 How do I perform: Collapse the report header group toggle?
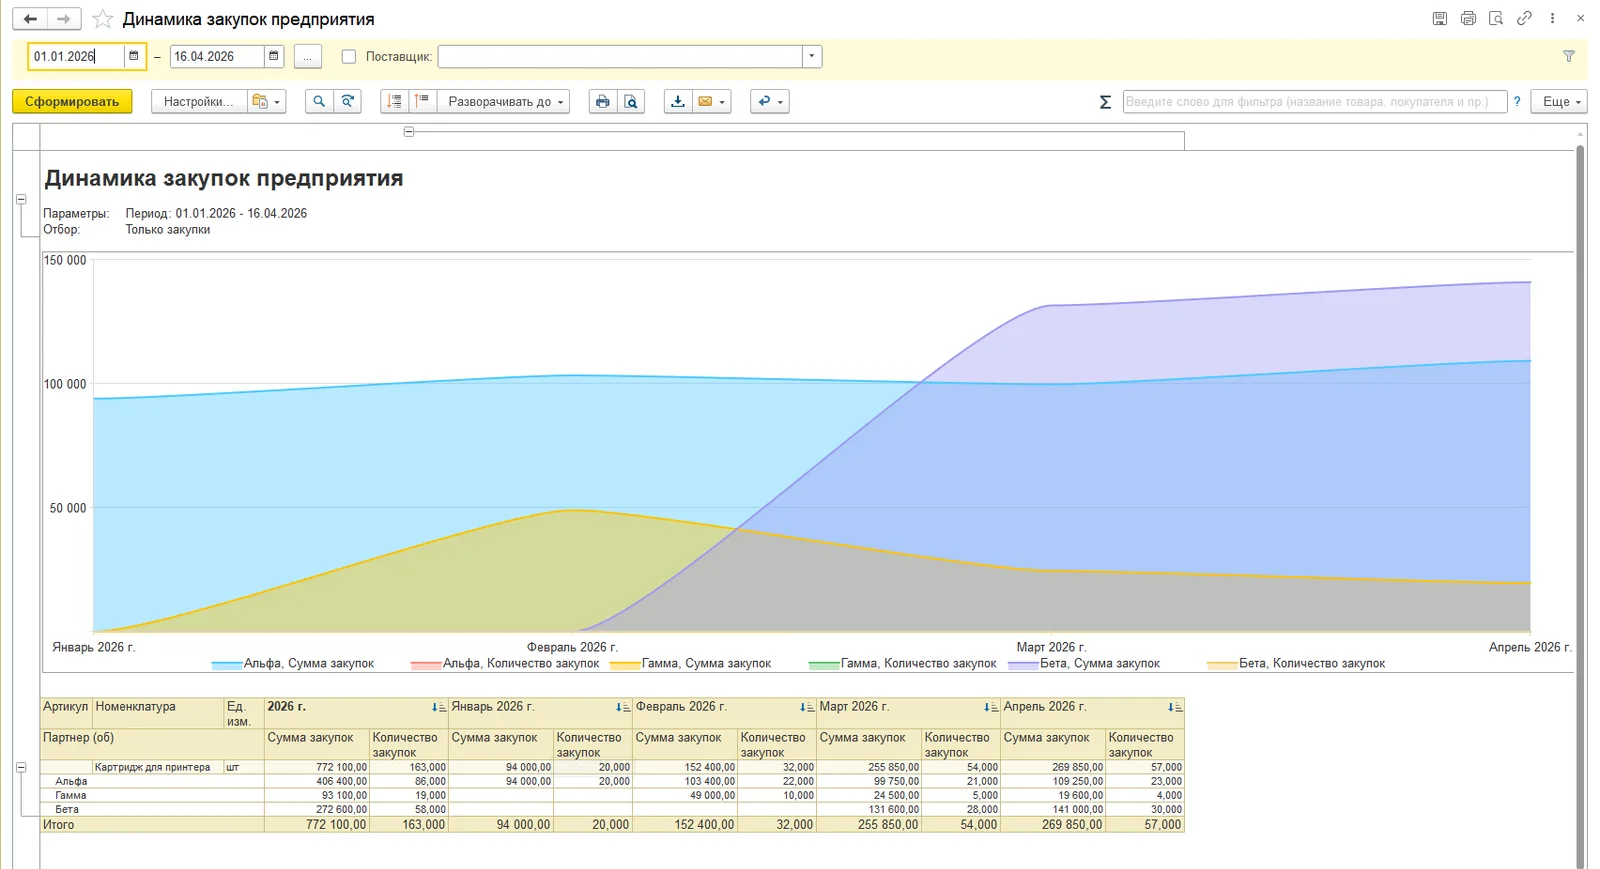click(21, 199)
